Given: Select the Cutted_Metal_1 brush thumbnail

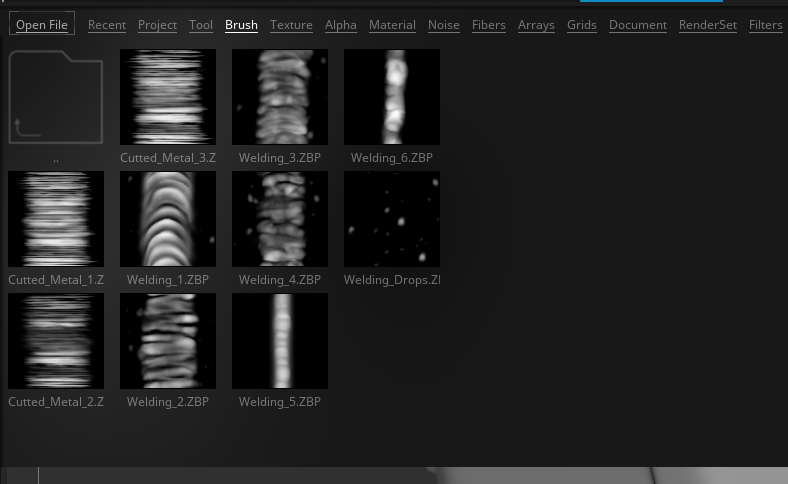Looking at the screenshot, I should click(x=56, y=219).
